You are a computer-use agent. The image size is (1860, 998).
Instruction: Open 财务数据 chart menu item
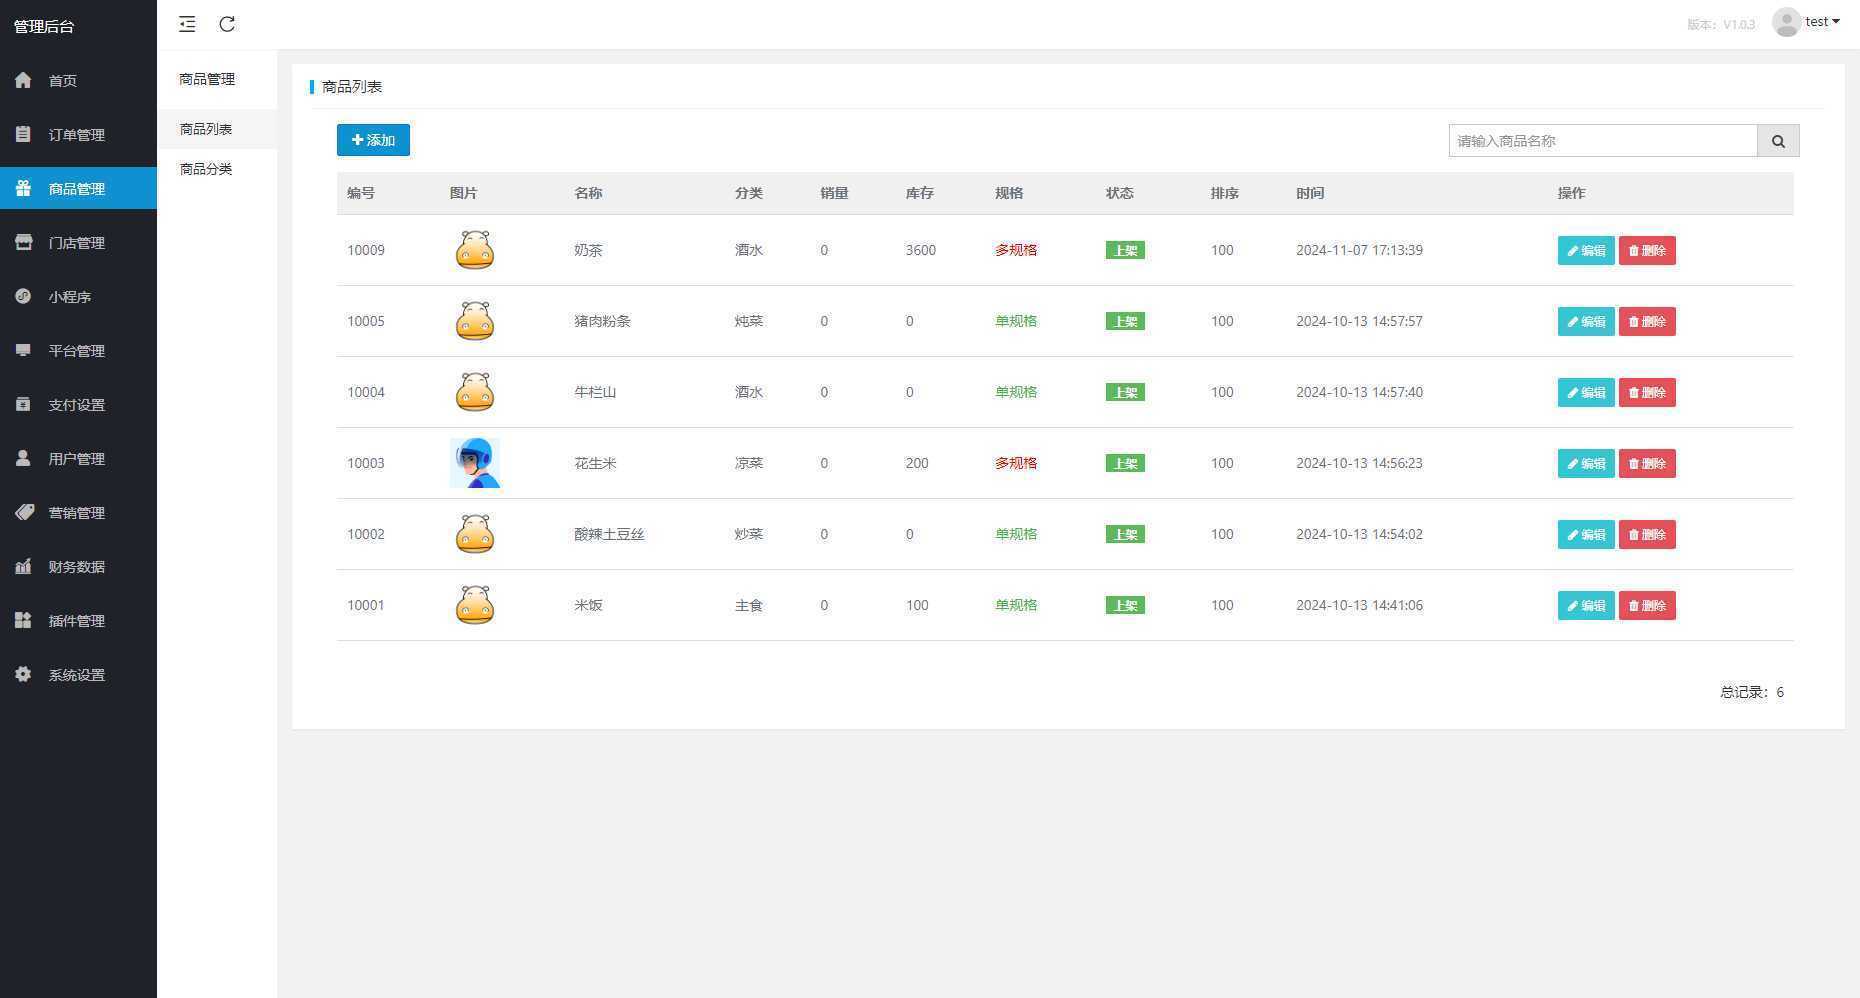point(78,566)
